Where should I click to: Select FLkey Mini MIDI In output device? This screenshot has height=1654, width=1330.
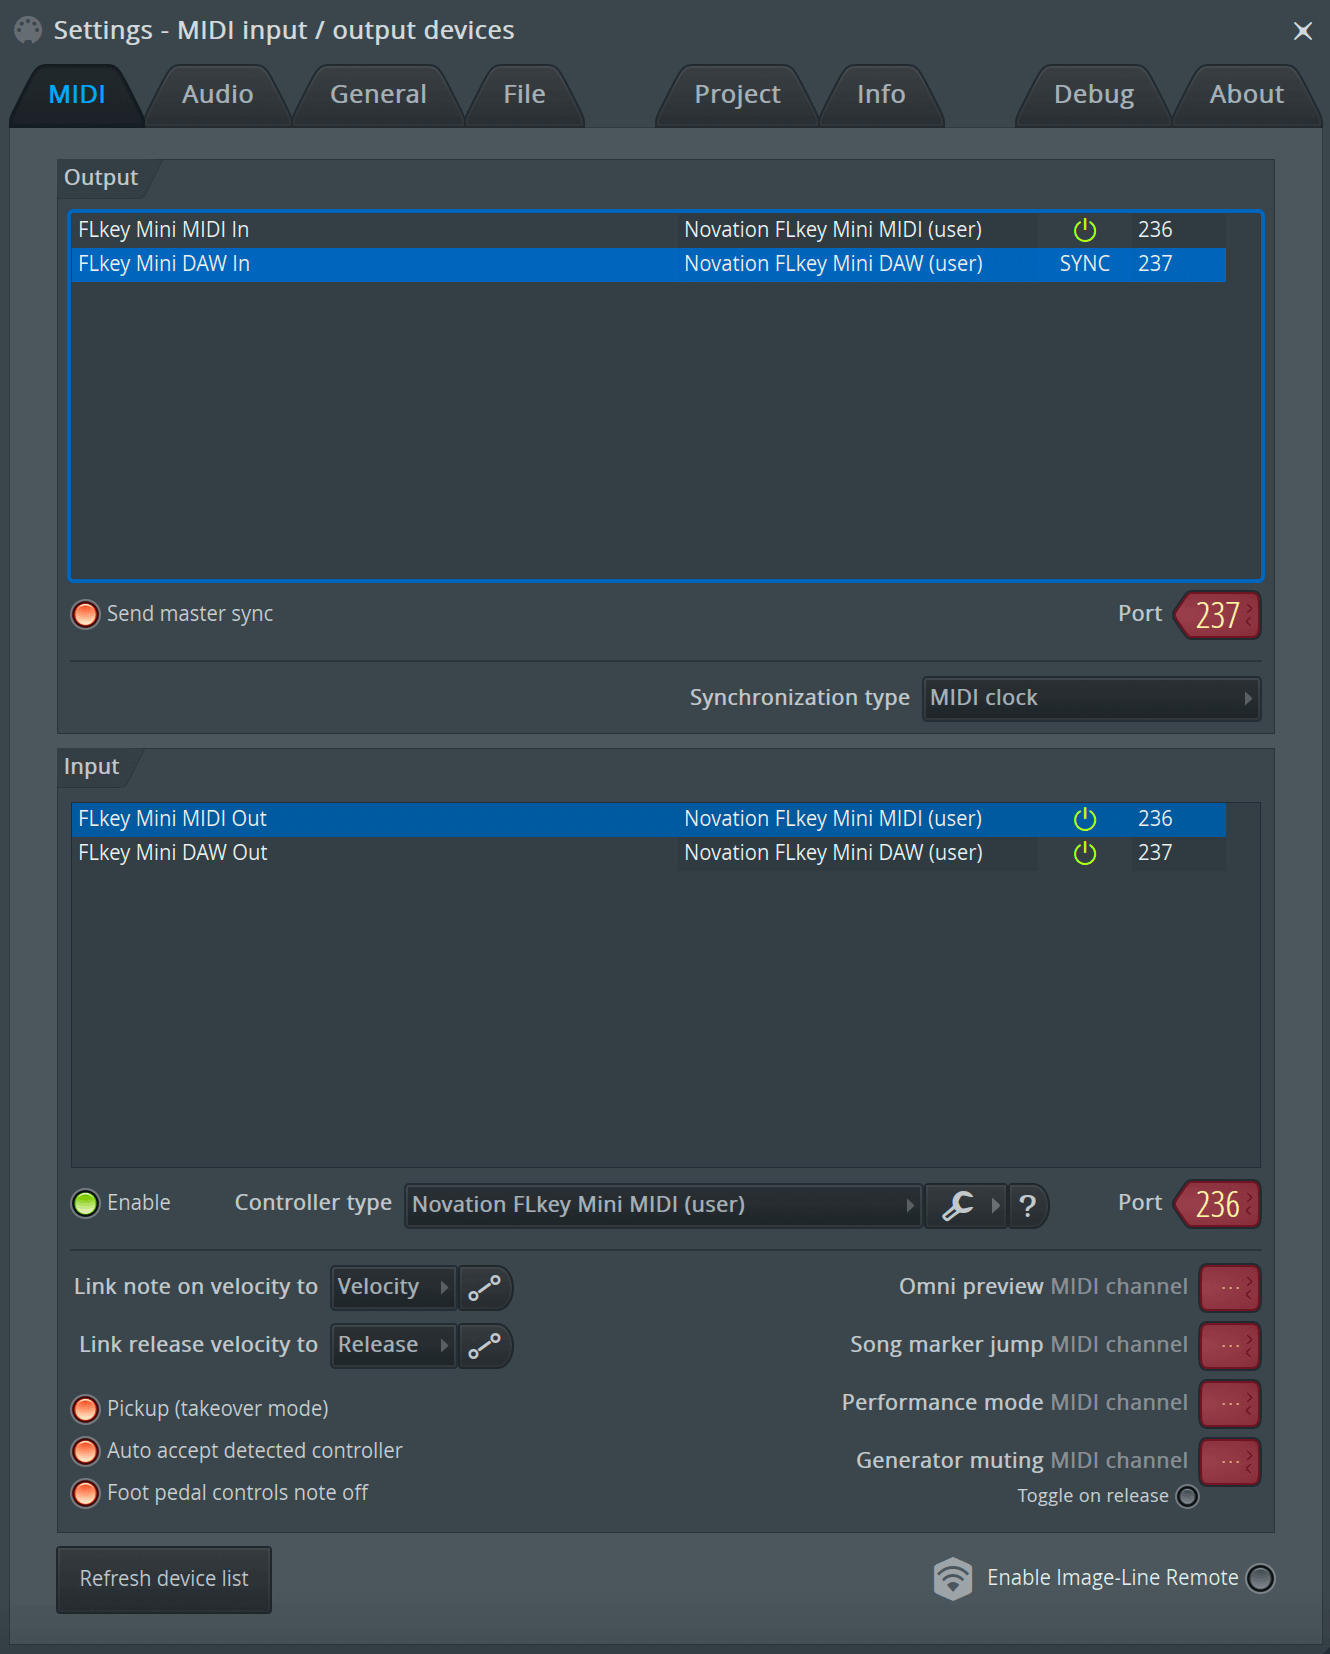coord(649,230)
